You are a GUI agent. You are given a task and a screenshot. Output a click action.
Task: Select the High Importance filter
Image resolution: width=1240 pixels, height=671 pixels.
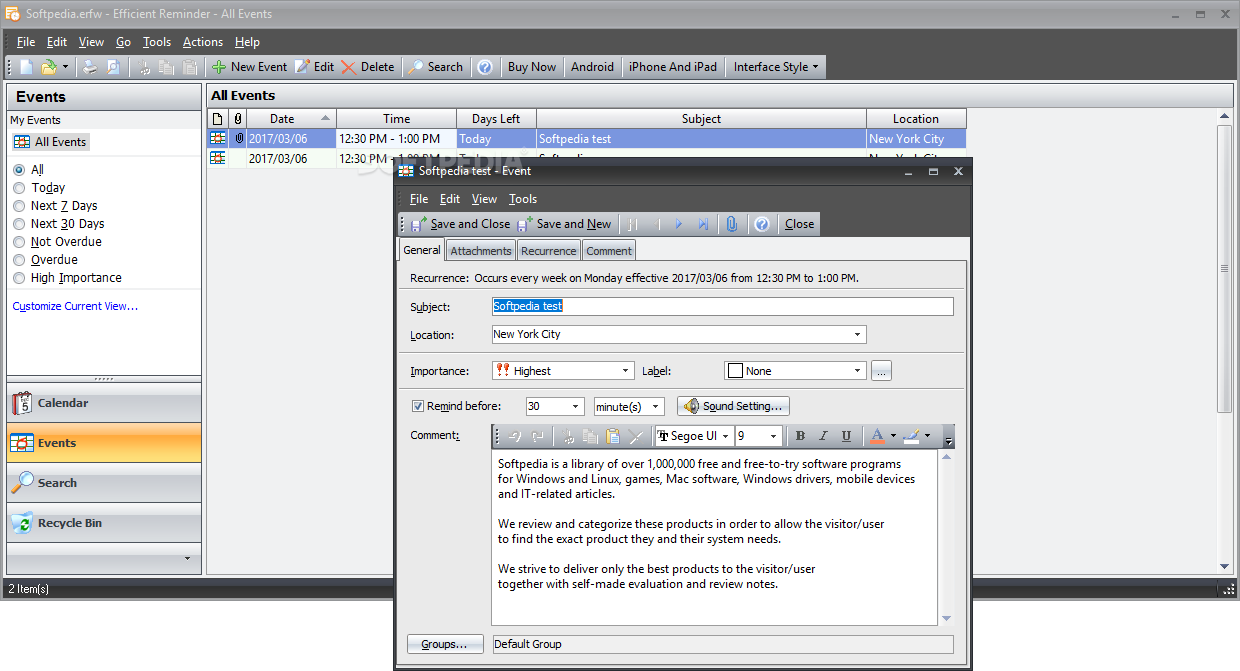tap(19, 278)
